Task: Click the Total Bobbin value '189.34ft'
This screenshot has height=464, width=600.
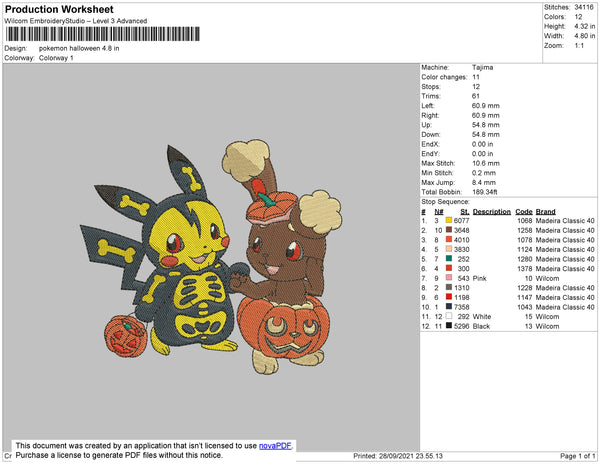Action: point(484,192)
